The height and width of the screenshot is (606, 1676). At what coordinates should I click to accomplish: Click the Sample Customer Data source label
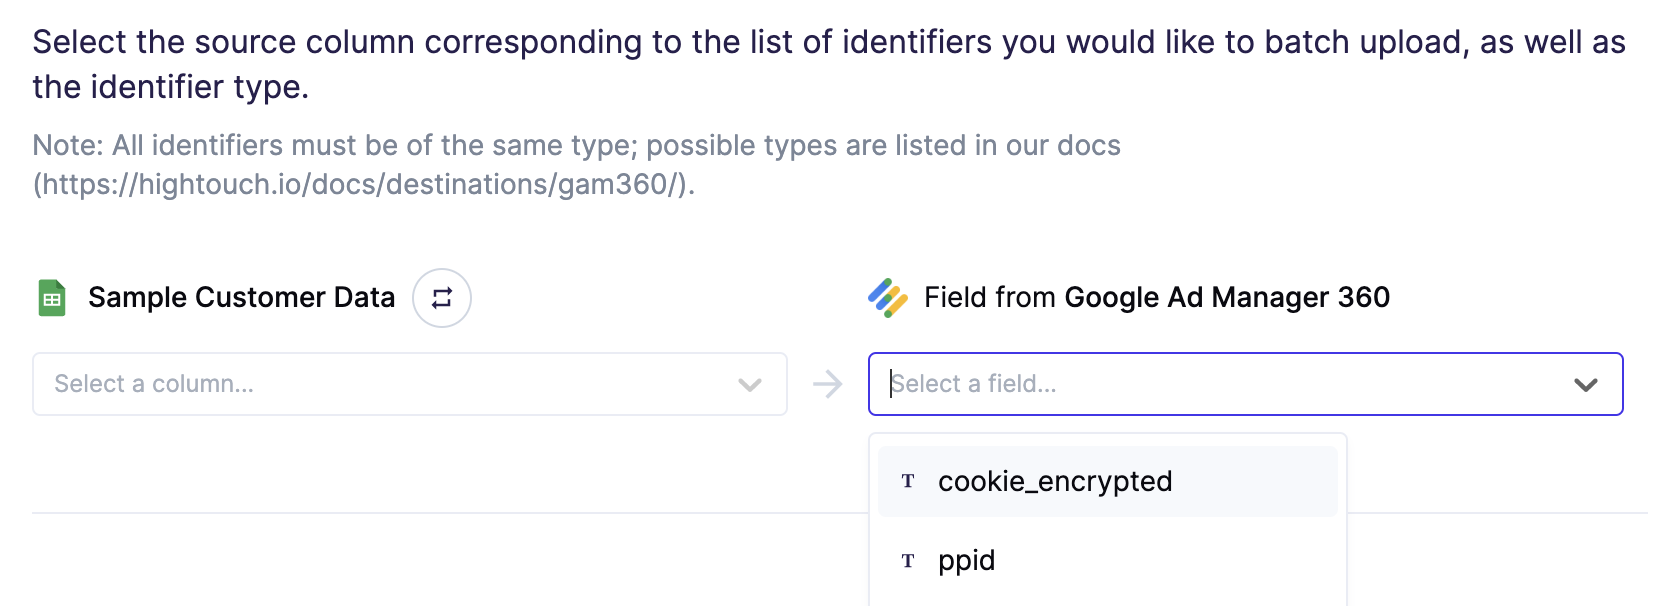[242, 298]
